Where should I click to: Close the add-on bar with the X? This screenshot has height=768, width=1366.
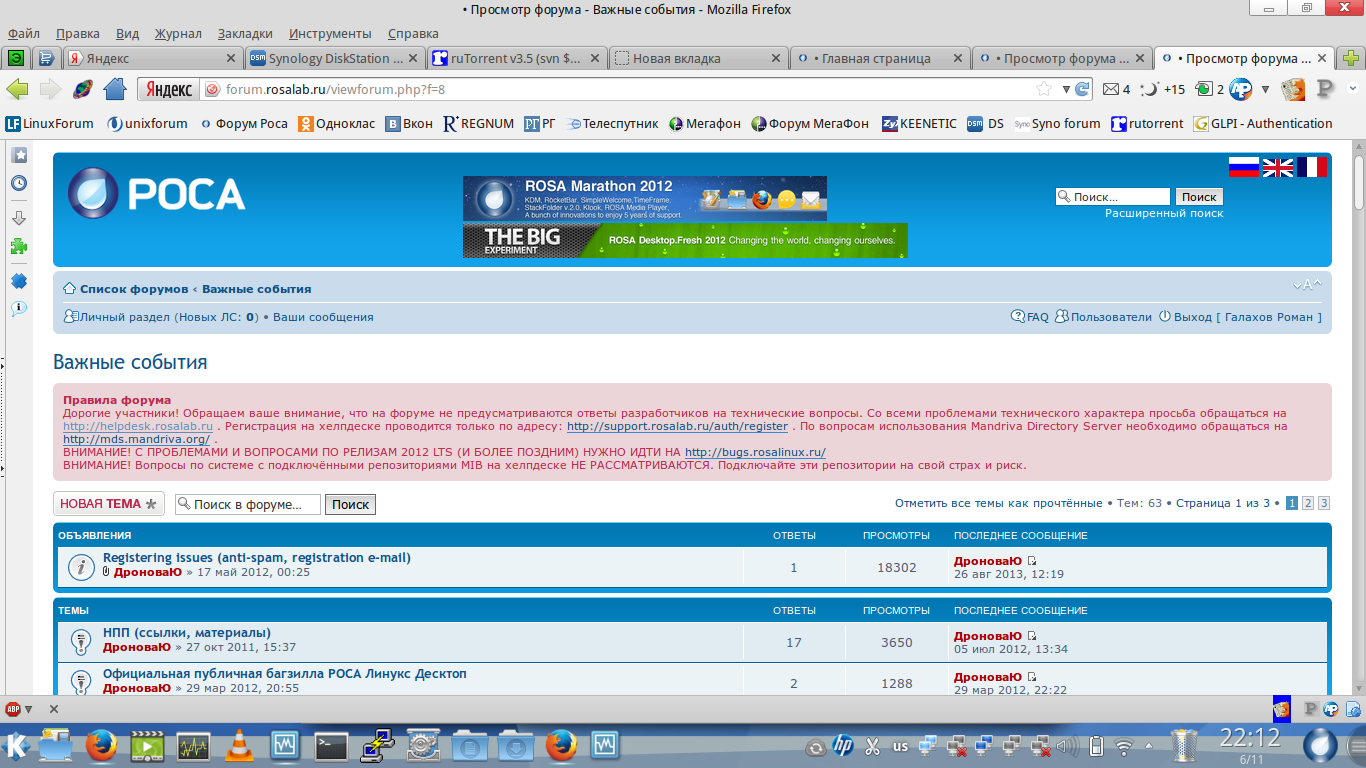click(54, 709)
